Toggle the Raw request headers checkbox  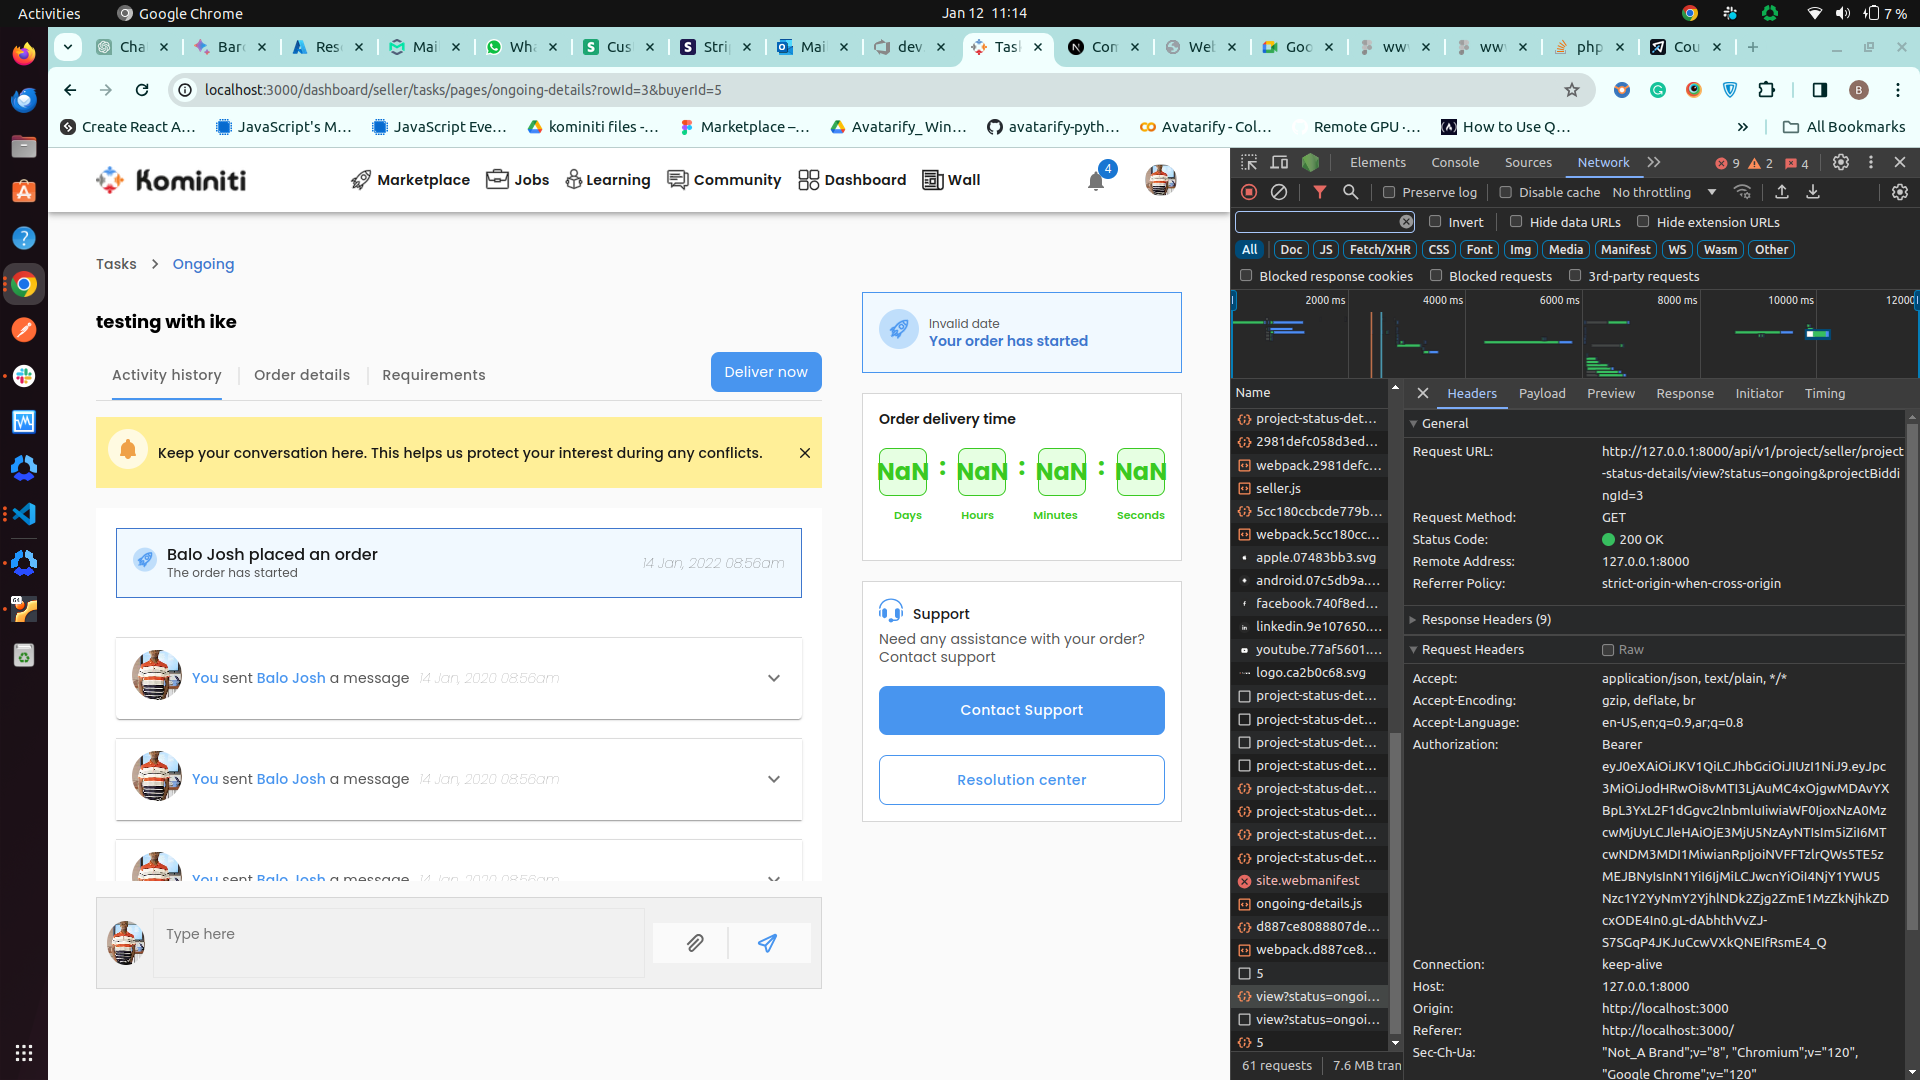[x=1608, y=650]
